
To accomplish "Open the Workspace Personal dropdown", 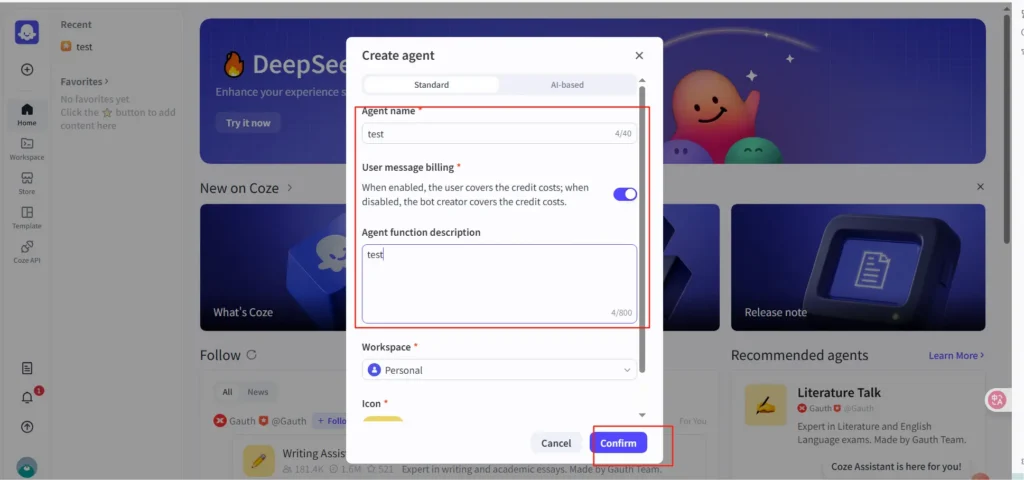I will [x=499, y=370].
